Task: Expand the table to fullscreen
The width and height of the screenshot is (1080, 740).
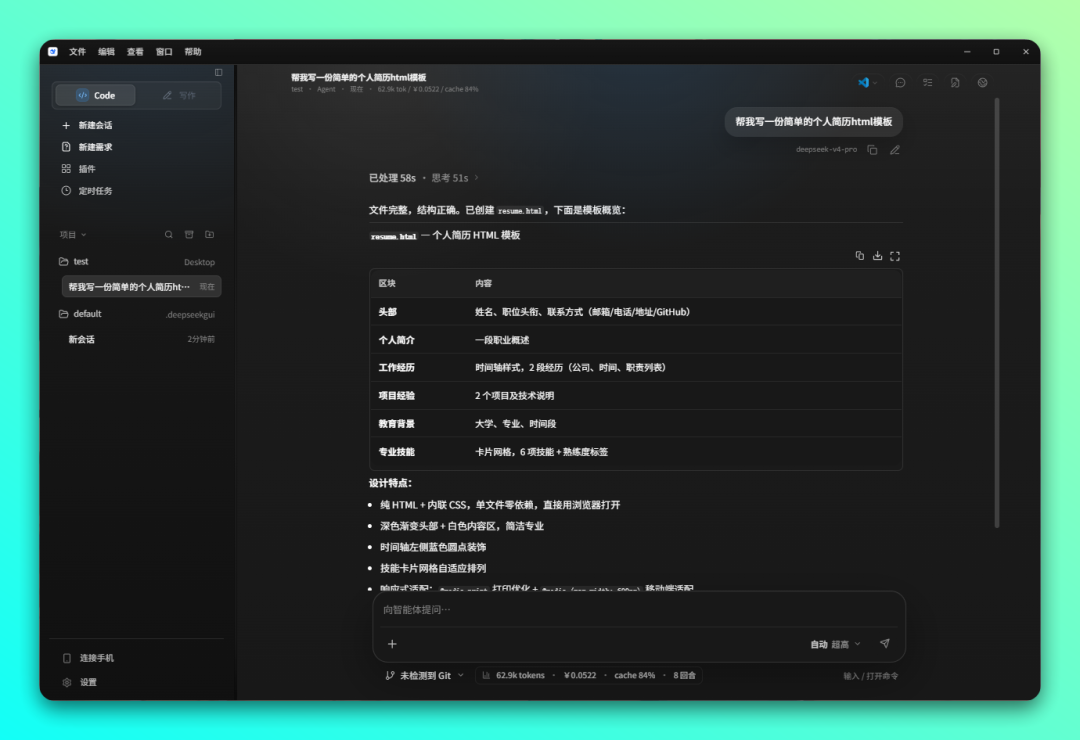Action: coord(895,256)
